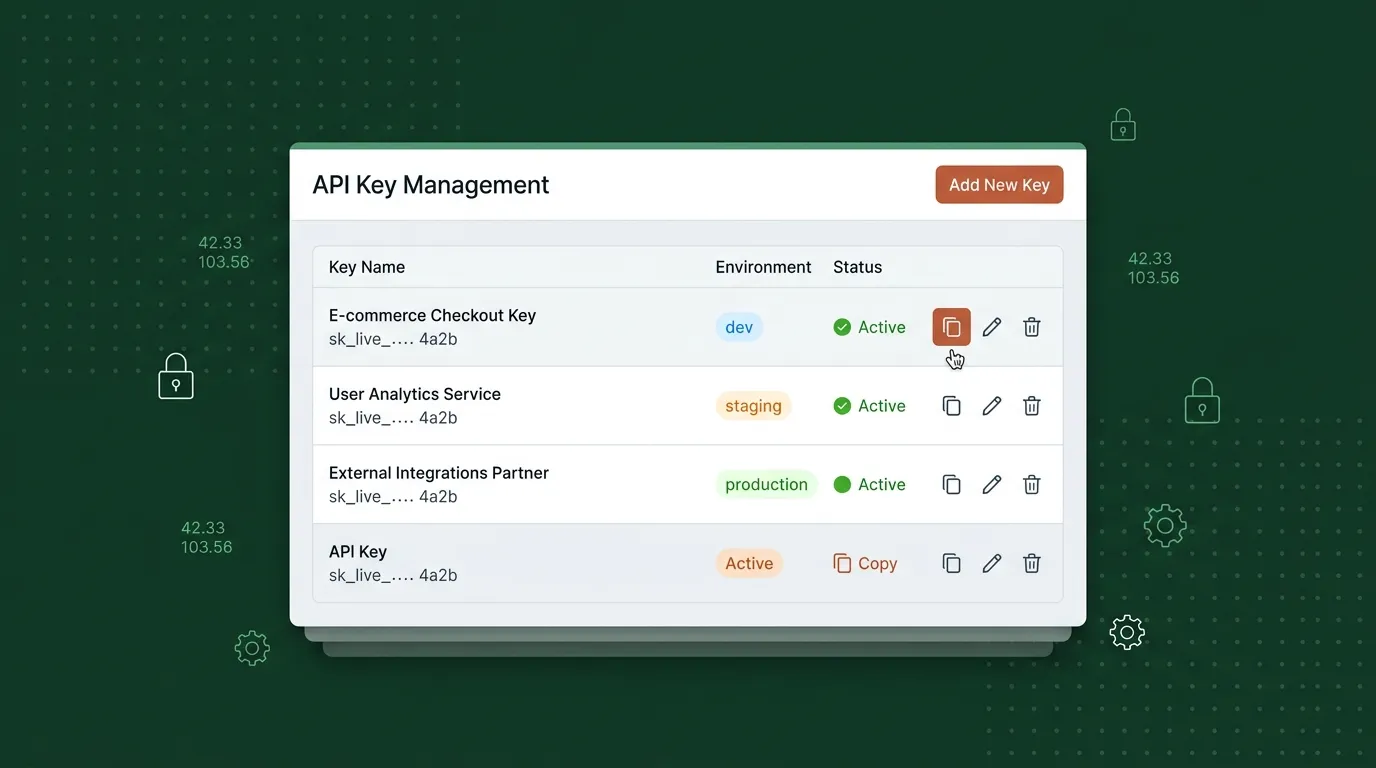The width and height of the screenshot is (1376, 768).
Task: Toggle Active status on E-commerce Checkout Key
Action: (868, 326)
